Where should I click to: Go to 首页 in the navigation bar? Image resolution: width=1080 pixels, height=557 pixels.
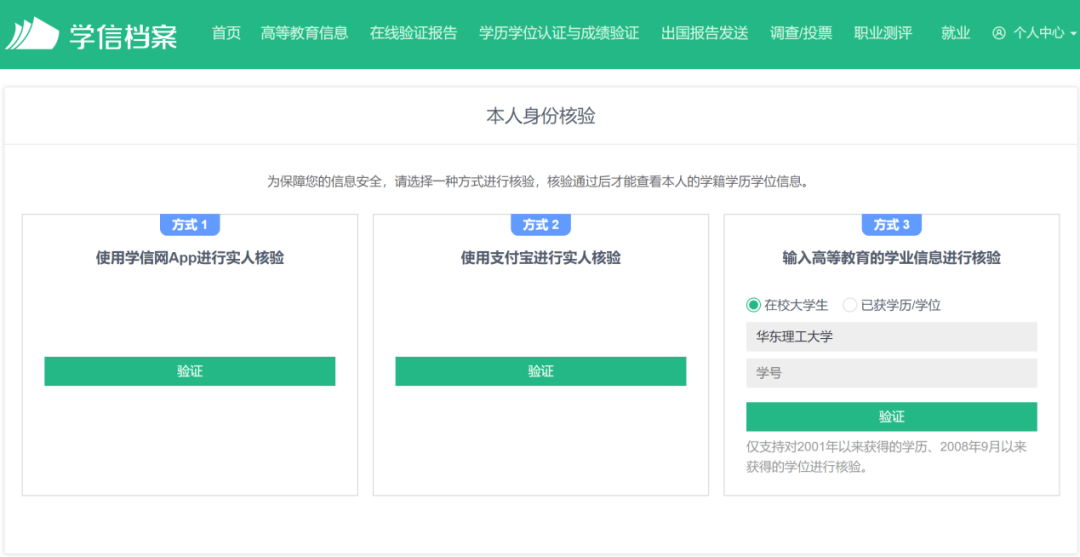click(226, 33)
